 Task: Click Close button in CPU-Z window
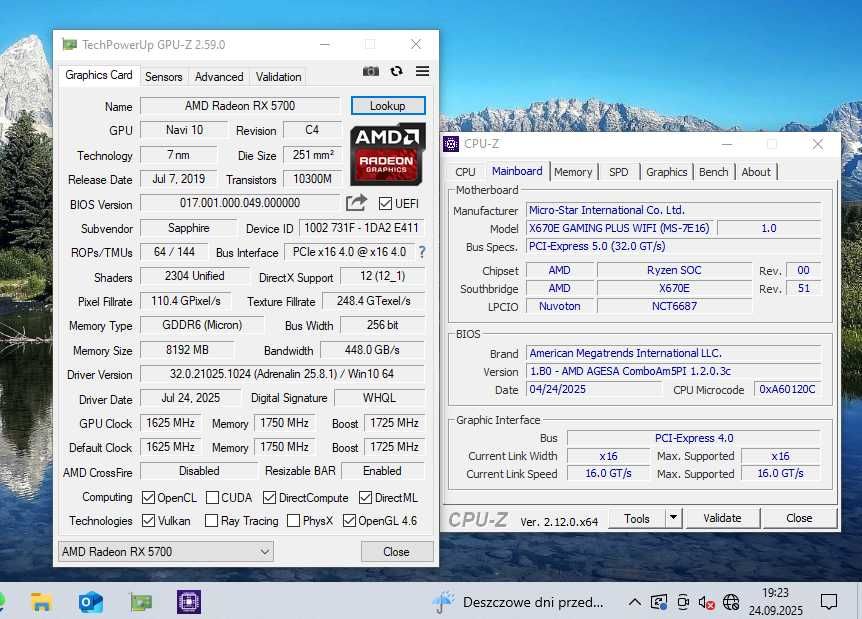click(799, 518)
